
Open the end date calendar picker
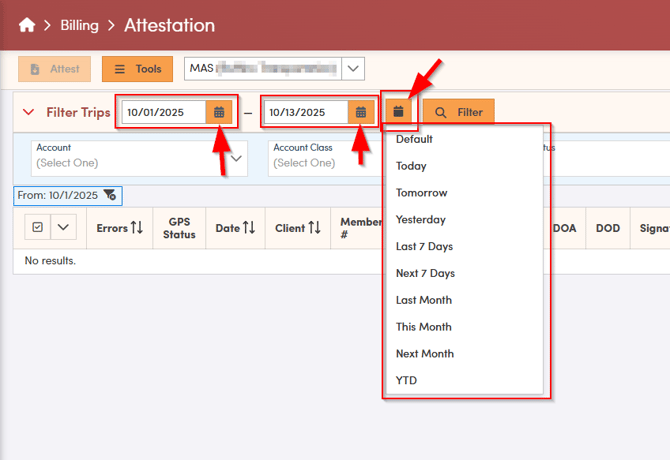(361, 113)
